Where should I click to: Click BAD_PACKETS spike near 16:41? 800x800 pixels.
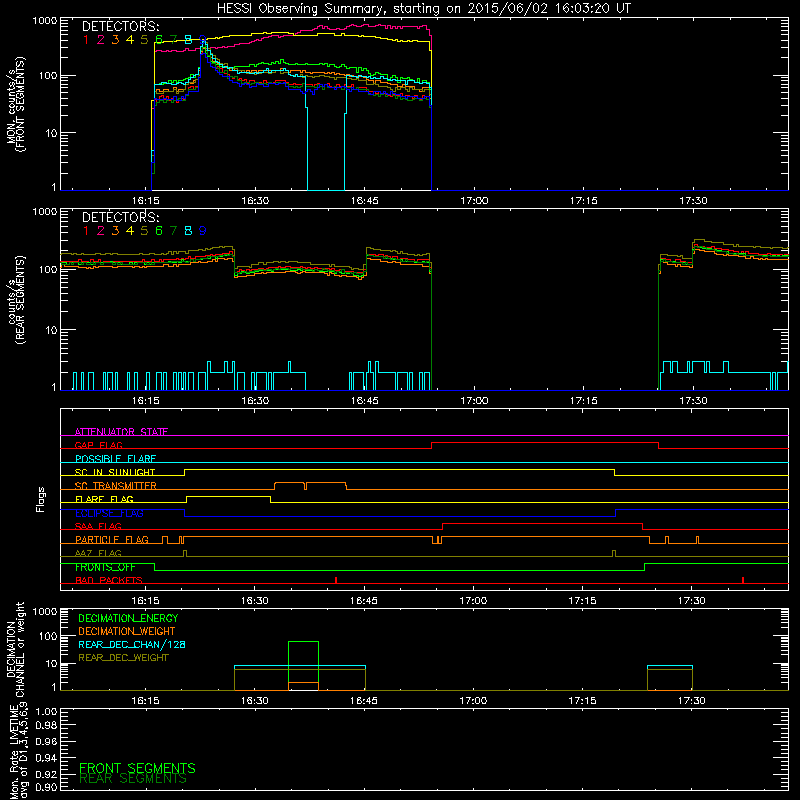(x=336, y=580)
